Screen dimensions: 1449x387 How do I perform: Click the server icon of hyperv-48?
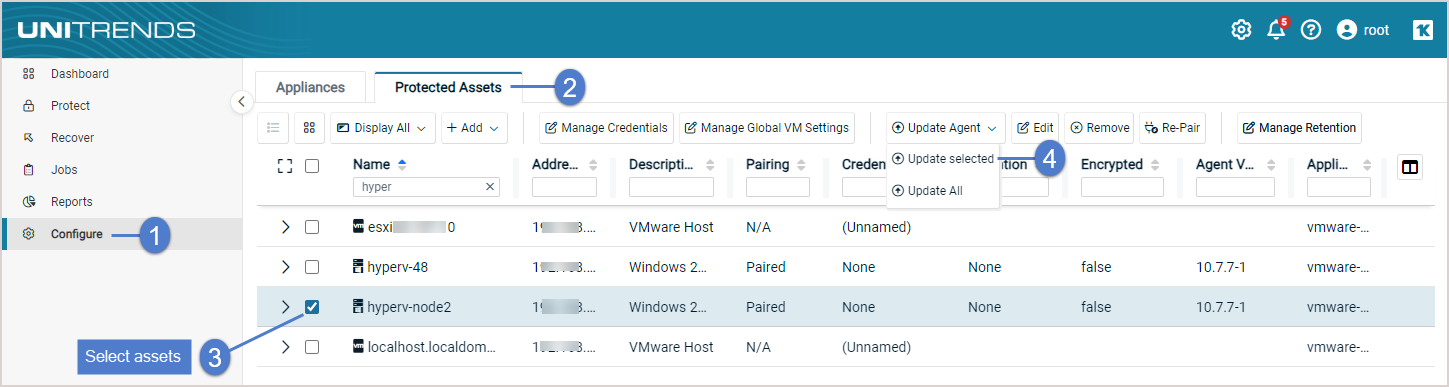pos(359,267)
